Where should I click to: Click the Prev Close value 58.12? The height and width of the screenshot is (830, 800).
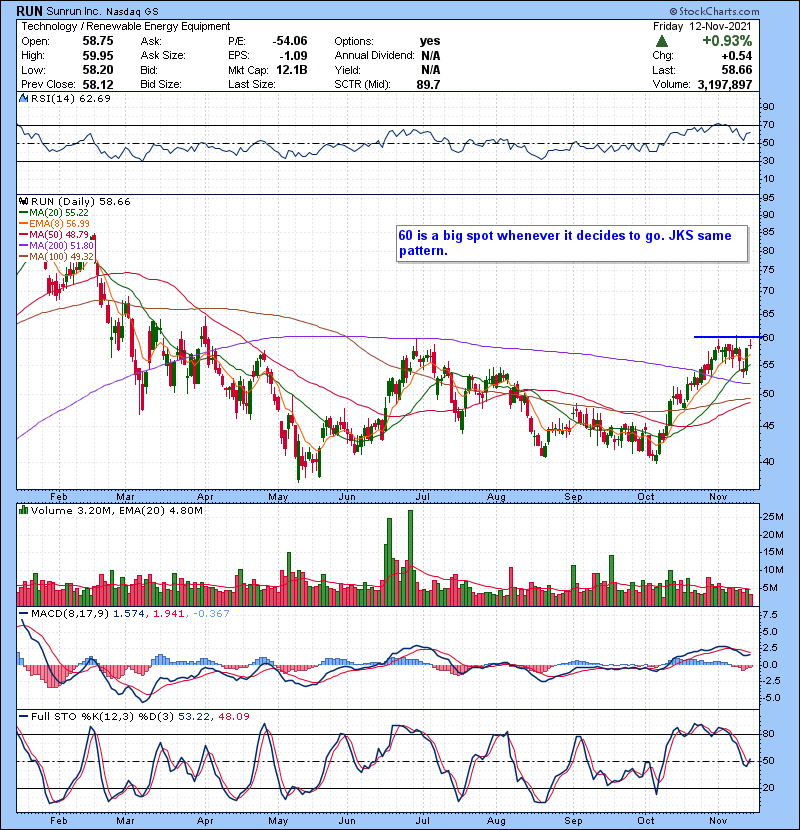click(x=98, y=84)
